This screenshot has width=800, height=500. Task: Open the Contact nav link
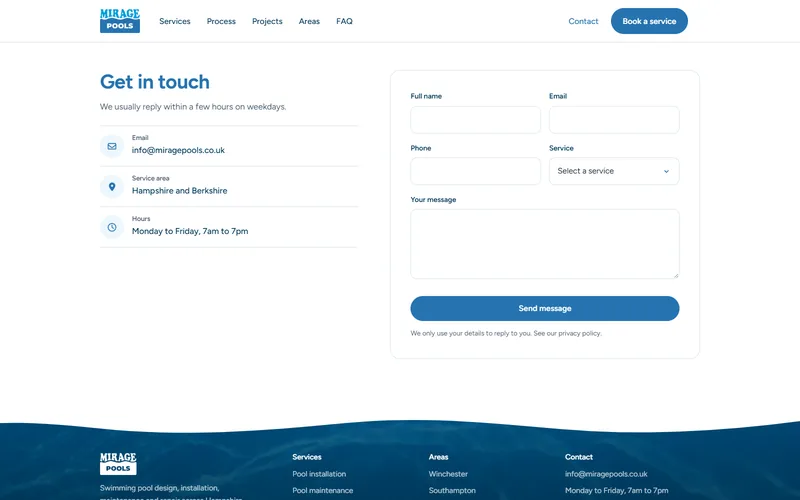pos(583,21)
